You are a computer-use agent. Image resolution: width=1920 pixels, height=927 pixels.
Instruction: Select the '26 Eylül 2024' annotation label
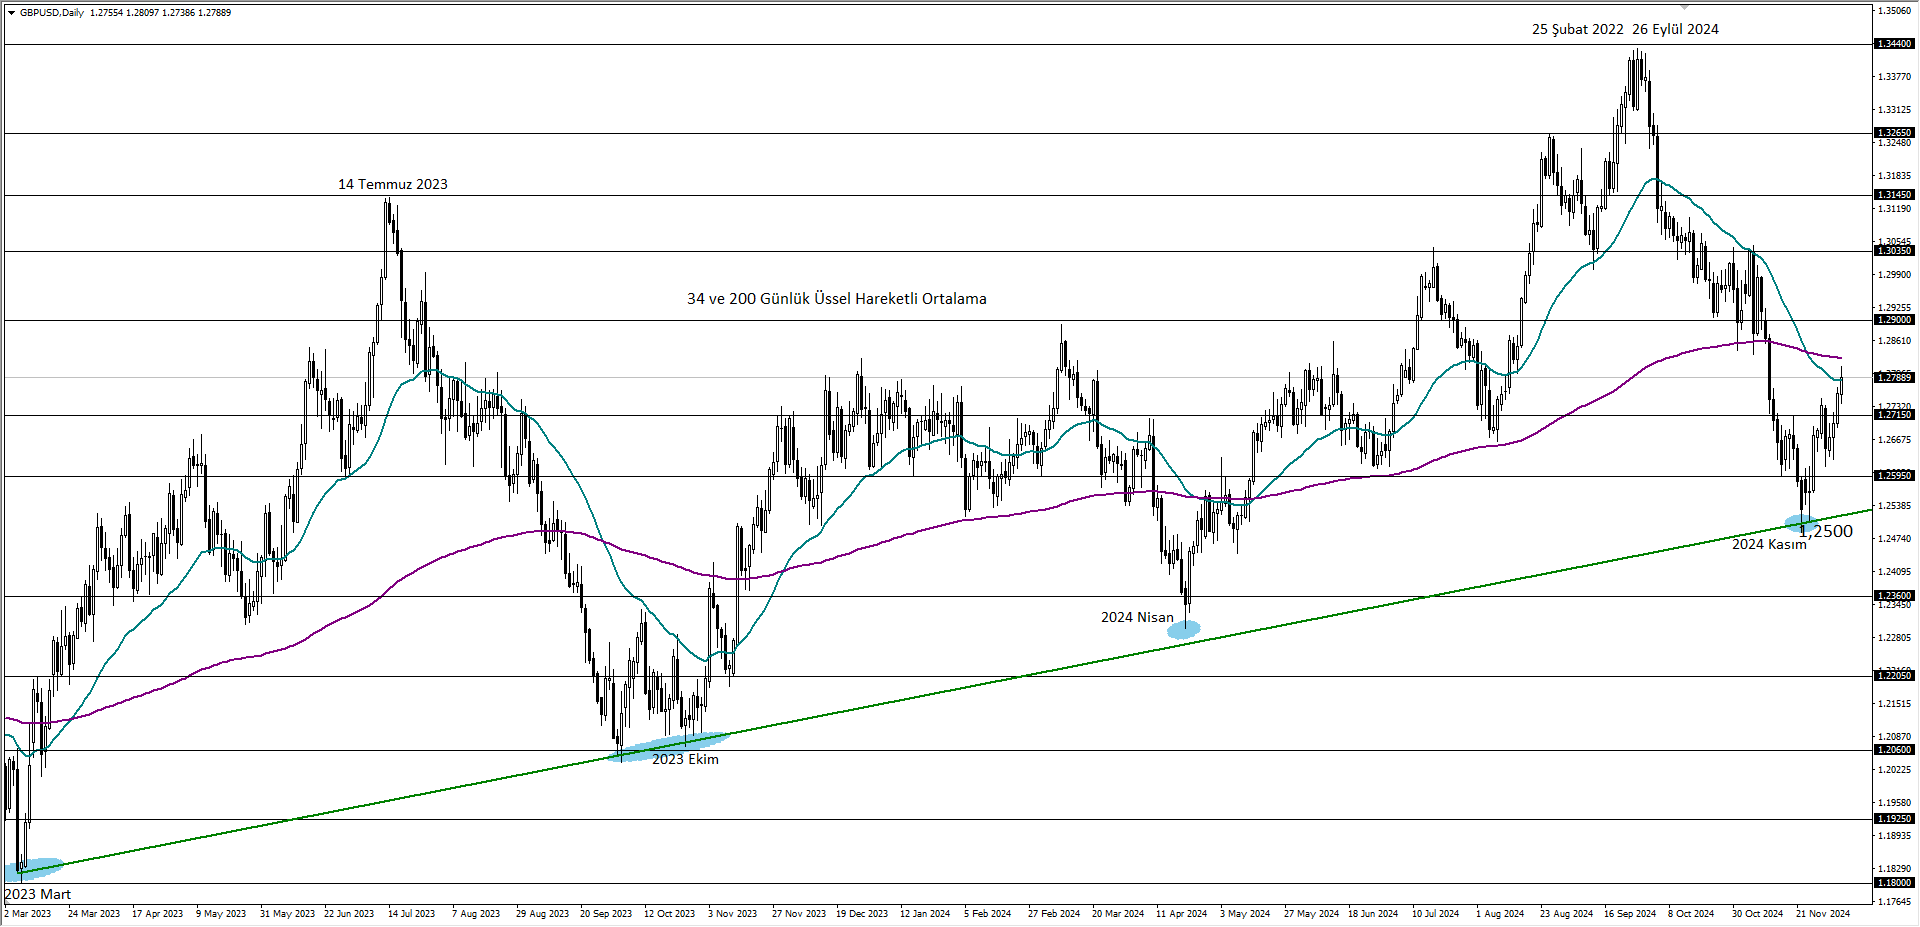tap(1675, 29)
